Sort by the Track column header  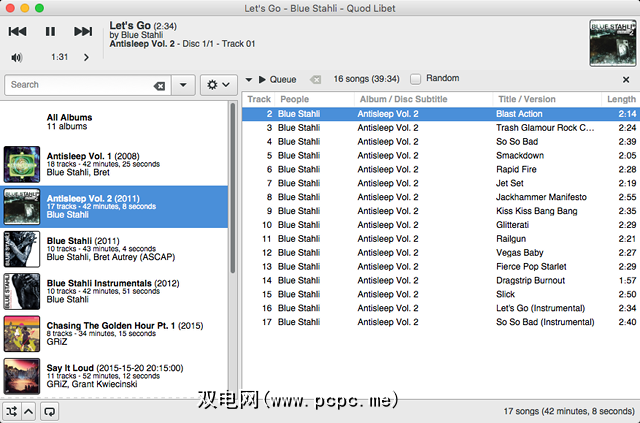coord(259,99)
